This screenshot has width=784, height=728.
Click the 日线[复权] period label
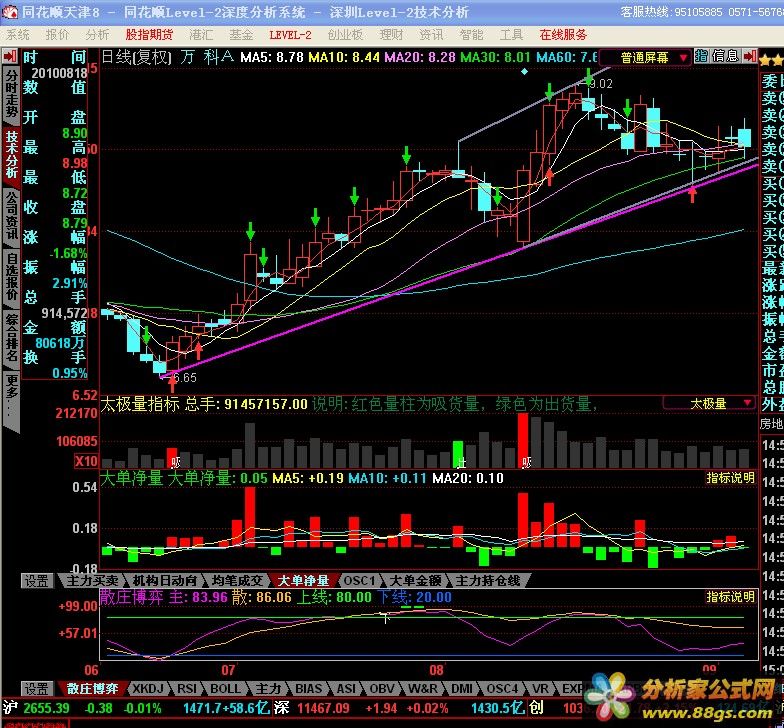136,57
